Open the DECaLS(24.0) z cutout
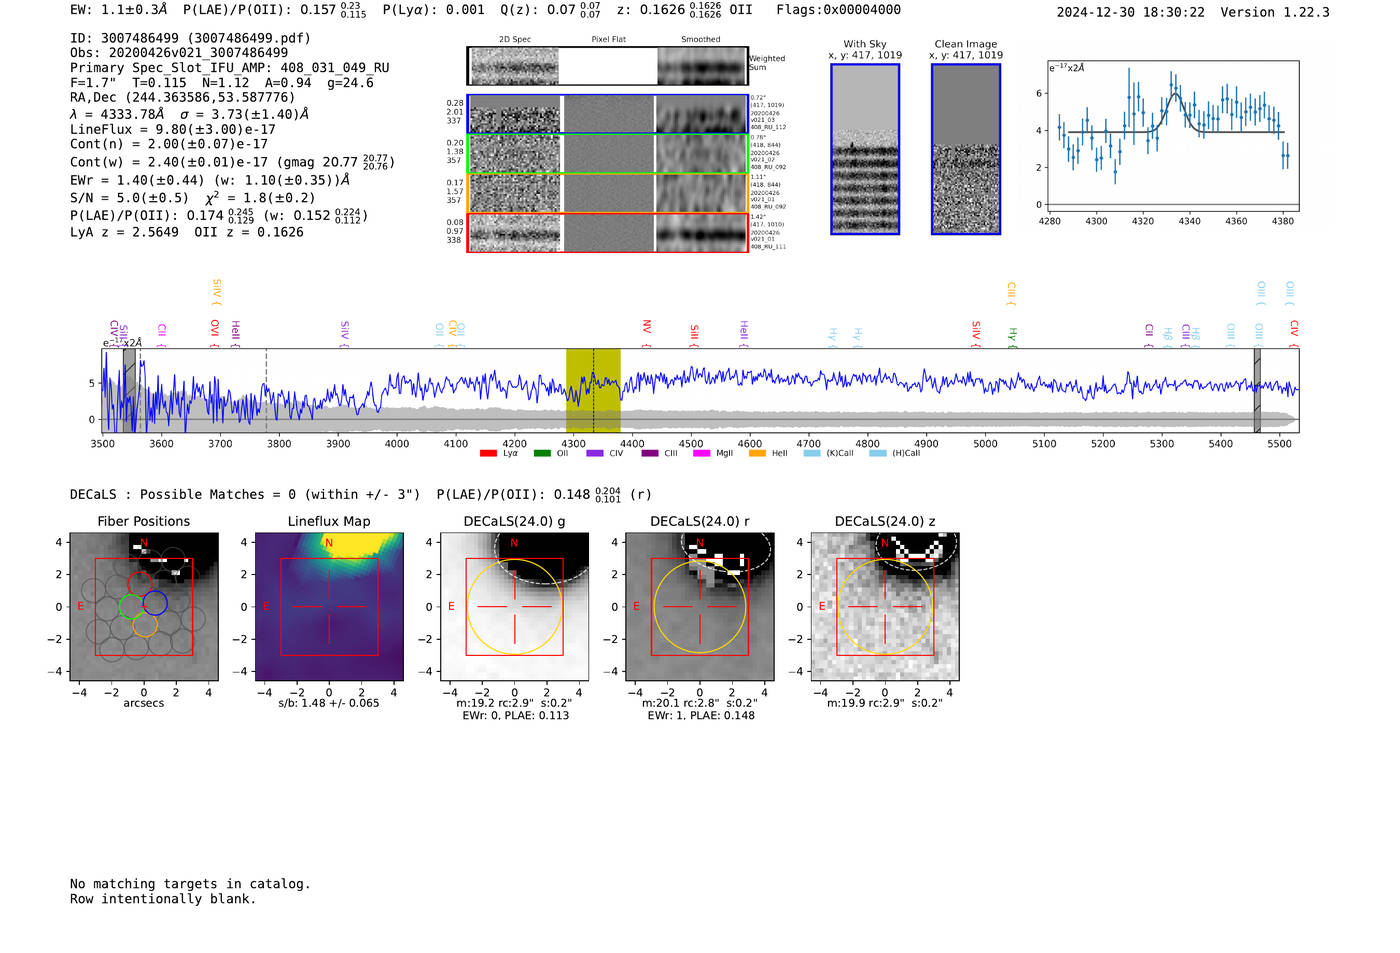 coord(885,607)
